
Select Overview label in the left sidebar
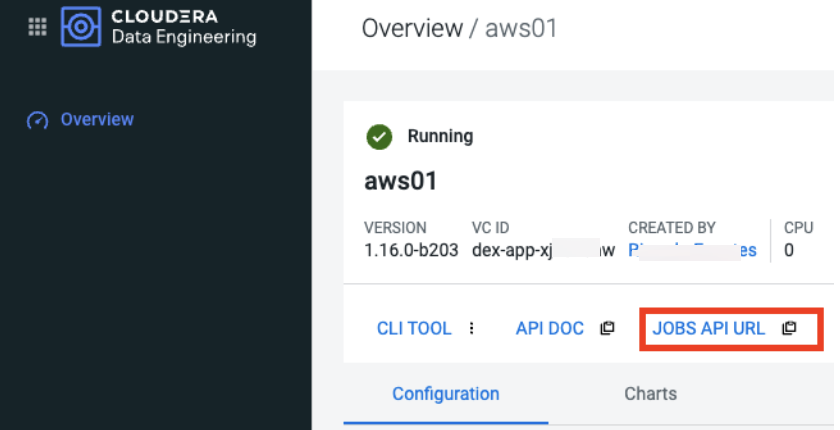(97, 120)
